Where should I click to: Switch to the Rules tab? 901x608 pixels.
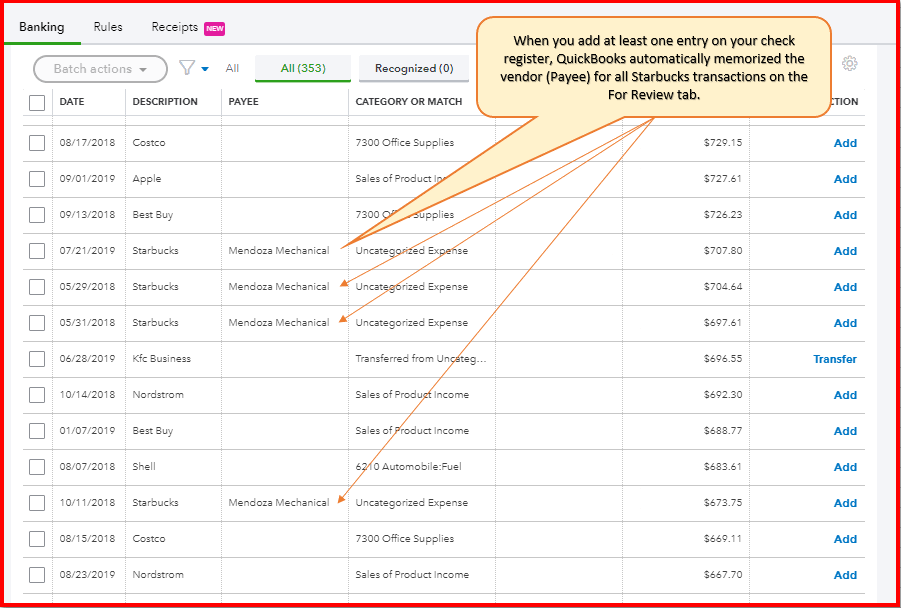pyautogui.click(x=108, y=27)
